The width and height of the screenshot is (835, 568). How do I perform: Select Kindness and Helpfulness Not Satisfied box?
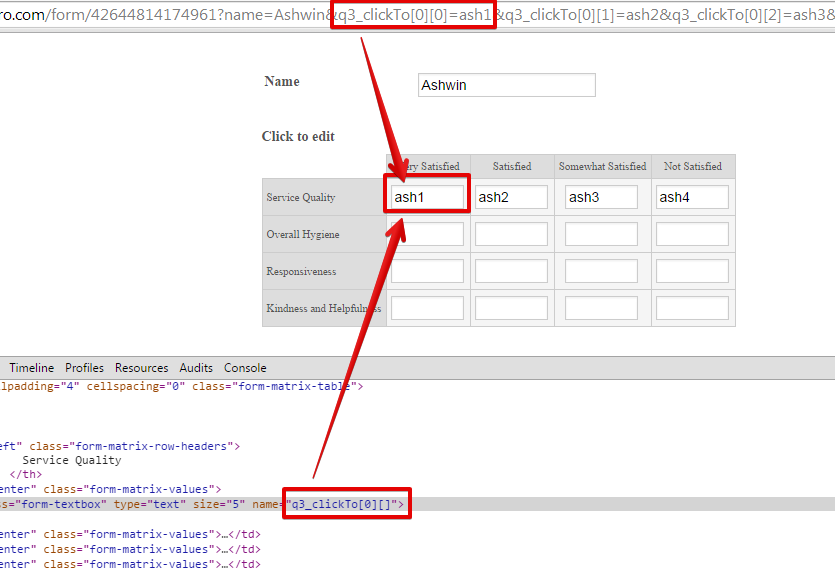click(x=691, y=308)
